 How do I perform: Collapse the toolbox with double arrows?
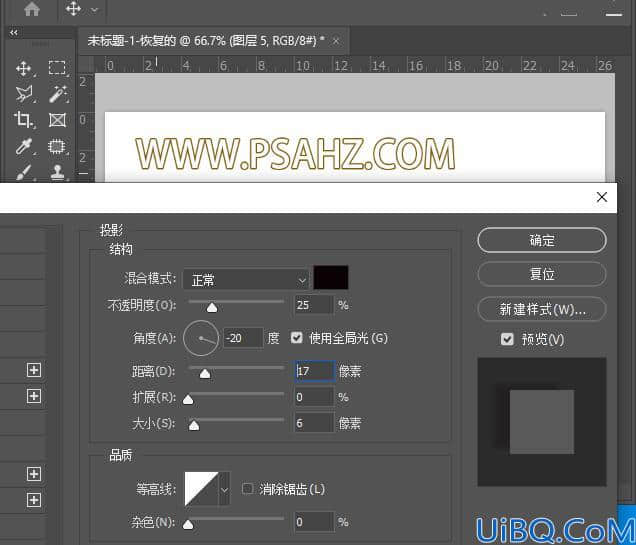pyautogui.click(x=14, y=32)
